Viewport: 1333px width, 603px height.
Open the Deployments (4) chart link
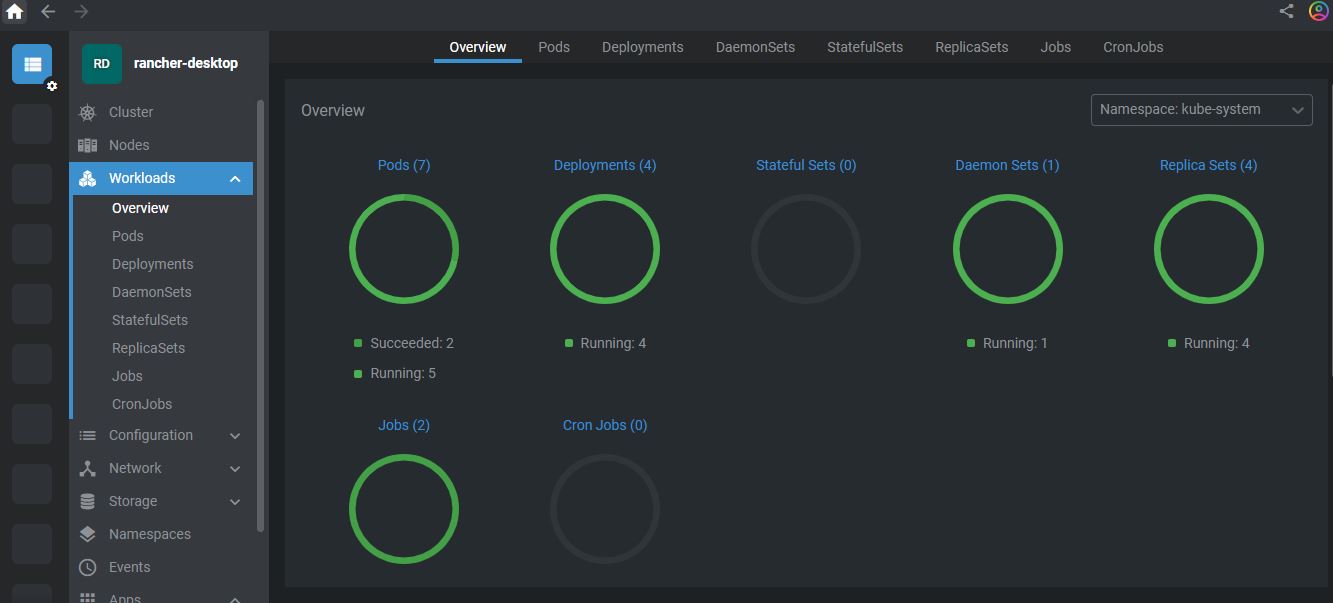604,164
